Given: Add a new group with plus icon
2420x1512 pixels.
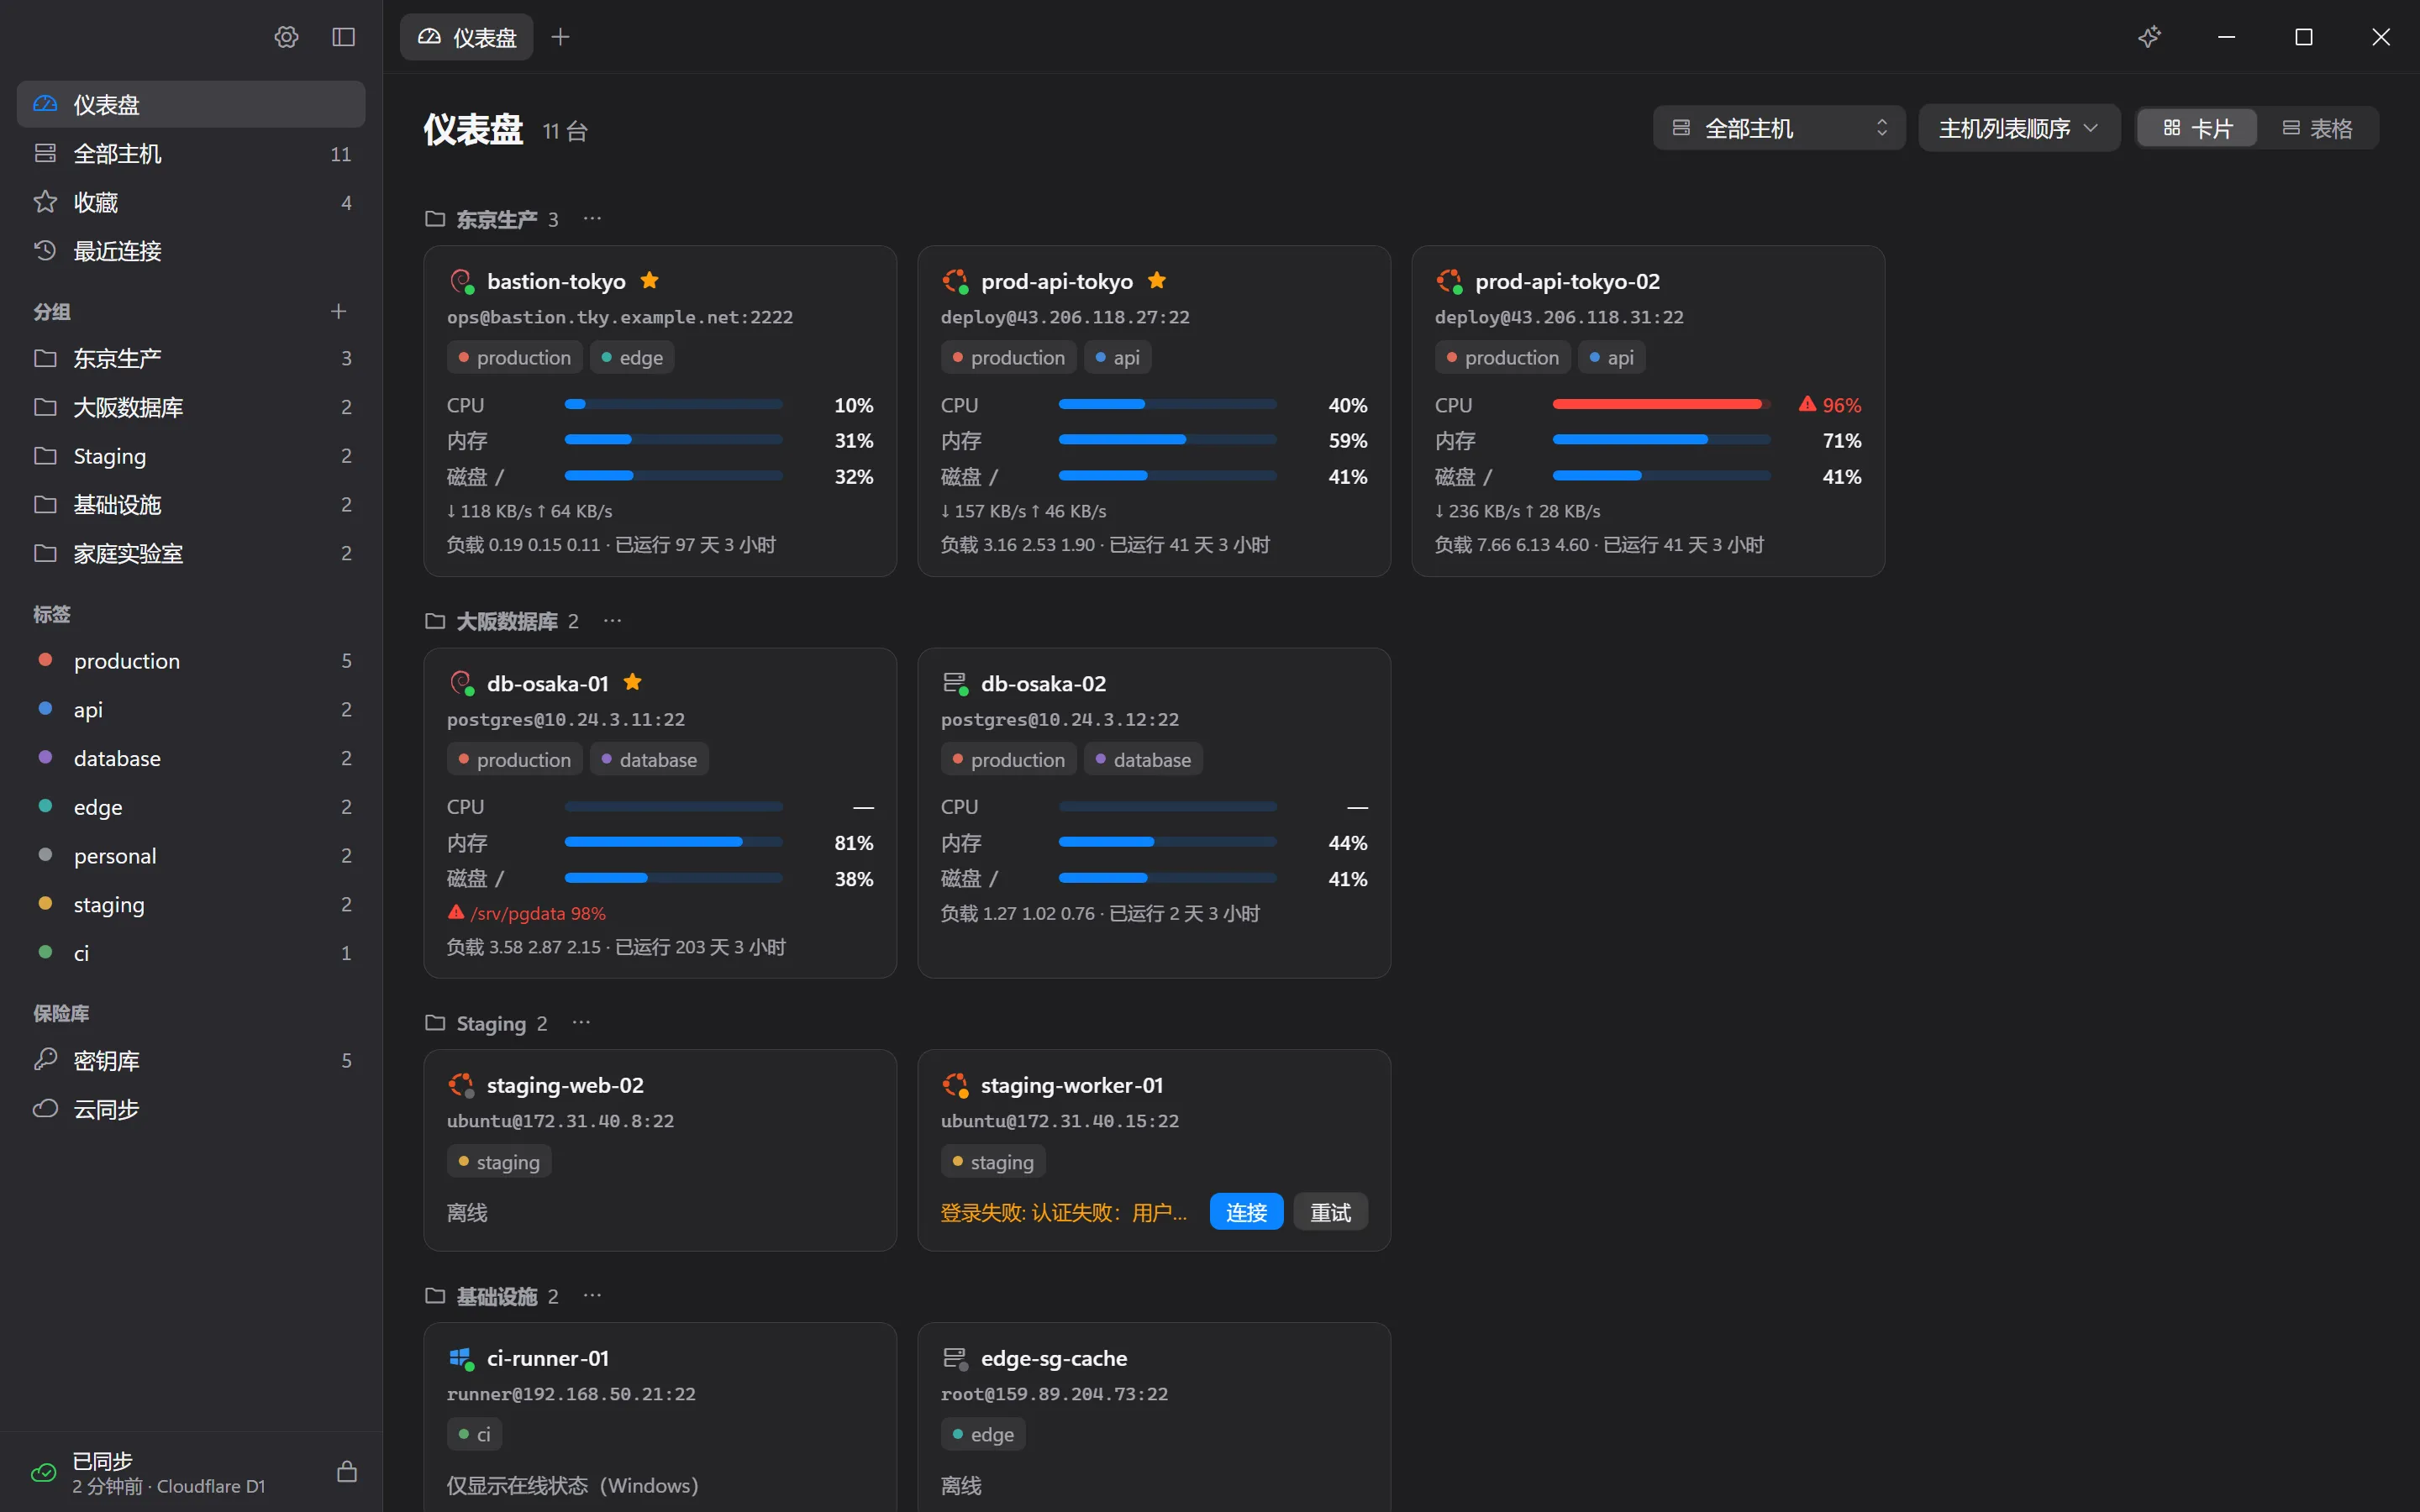Looking at the screenshot, I should tap(338, 311).
